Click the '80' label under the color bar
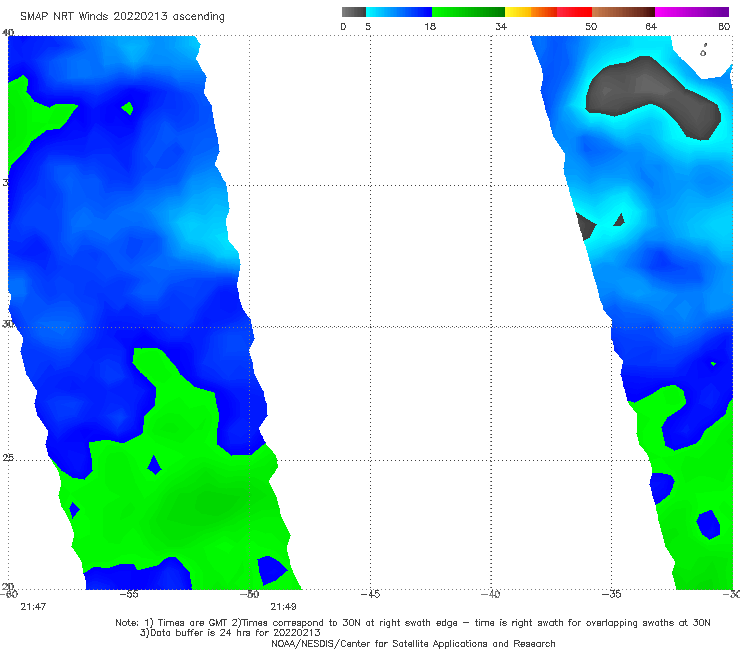Screen dimensions: 740x650 click(724, 26)
